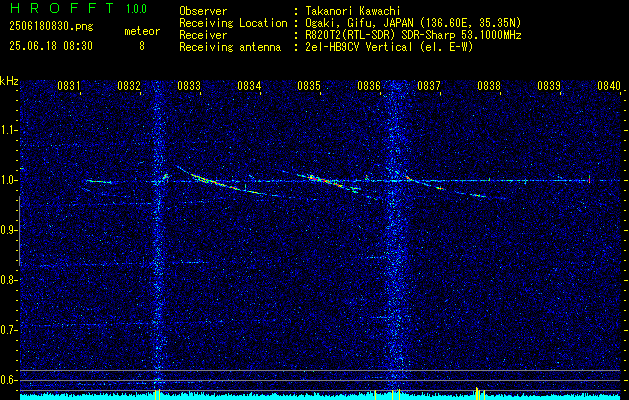The image size is (629, 400).
Task: Click the 0839 time axis label
Action: point(549,85)
